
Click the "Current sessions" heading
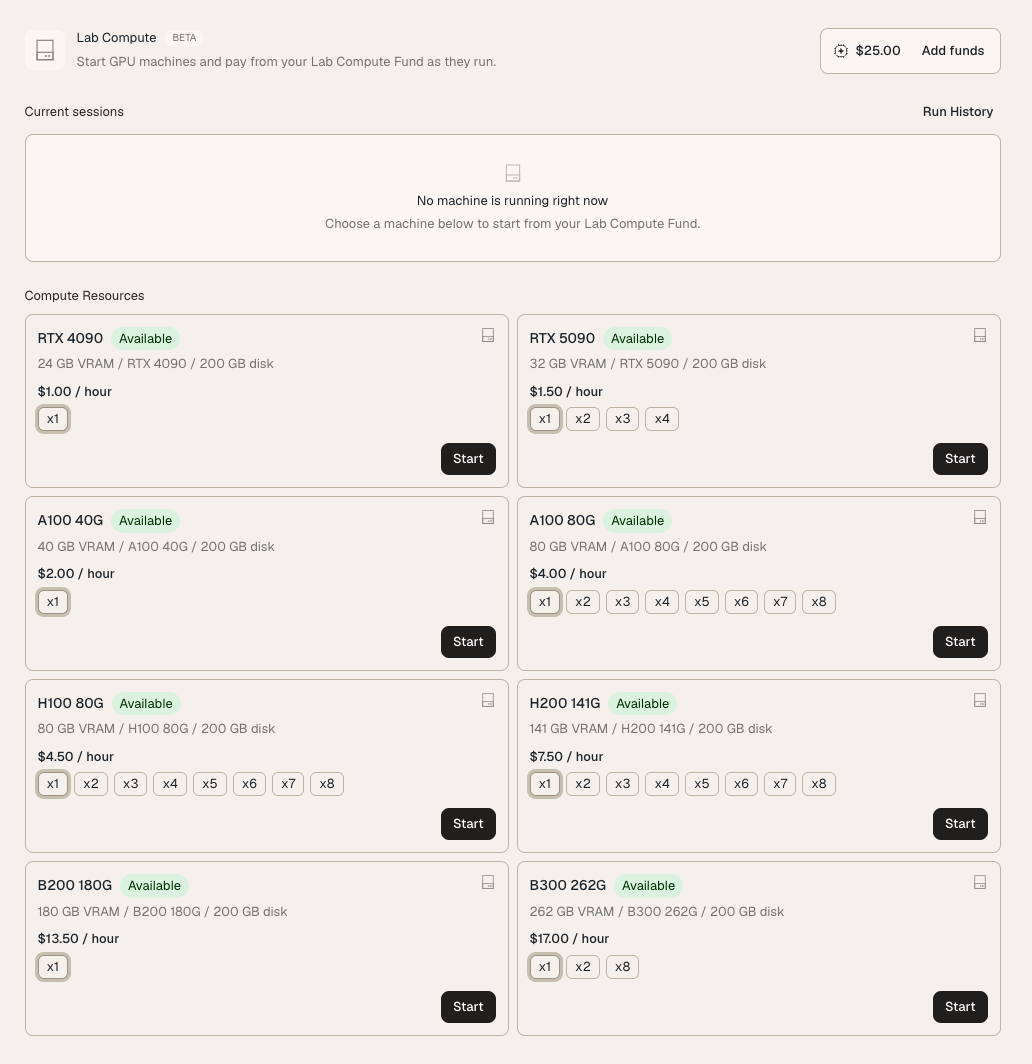coord(74,112)
